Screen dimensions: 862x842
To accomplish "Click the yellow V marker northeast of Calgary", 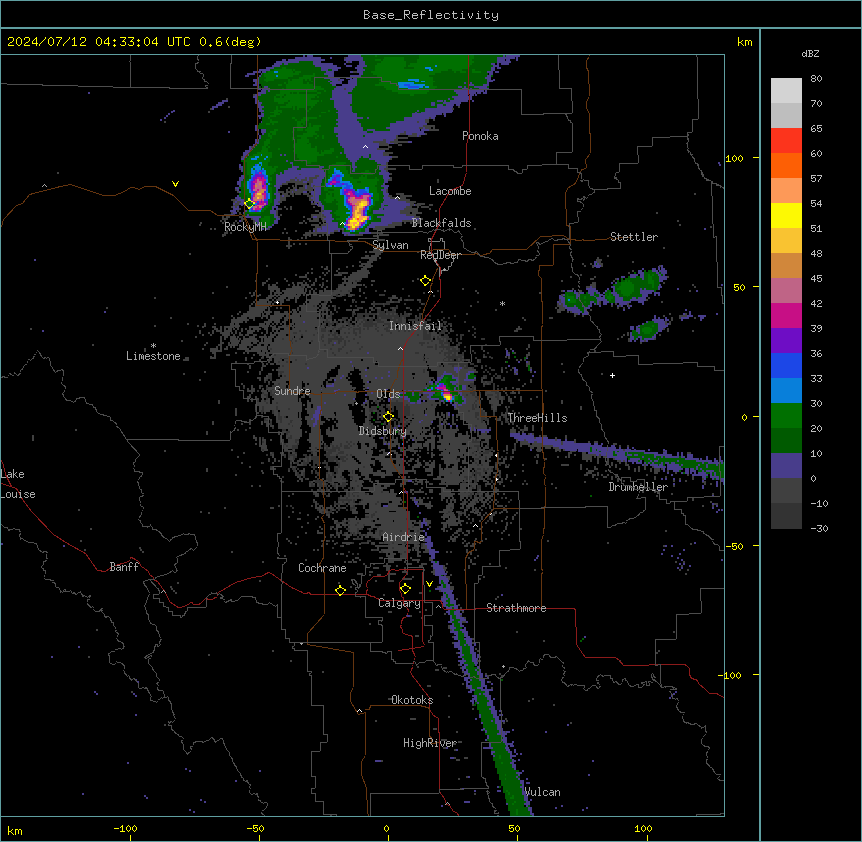I will pos(429,584).
